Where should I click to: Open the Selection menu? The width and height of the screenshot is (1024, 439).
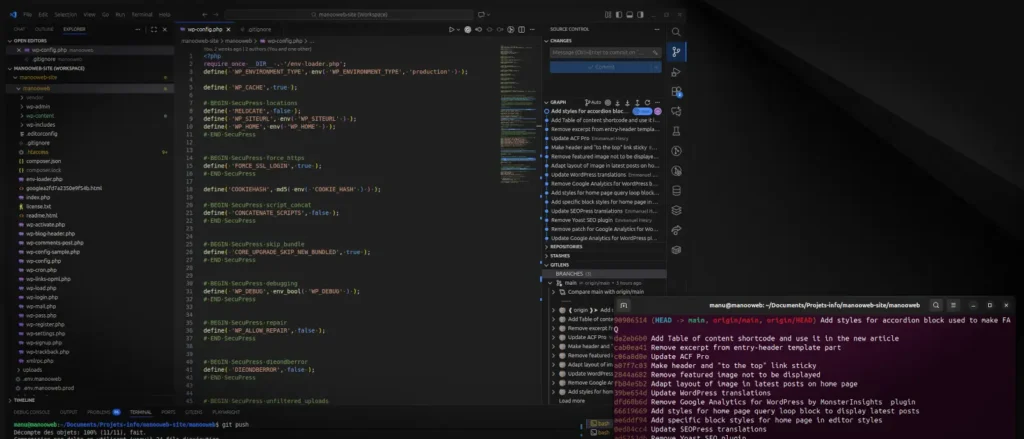point(65,14)
